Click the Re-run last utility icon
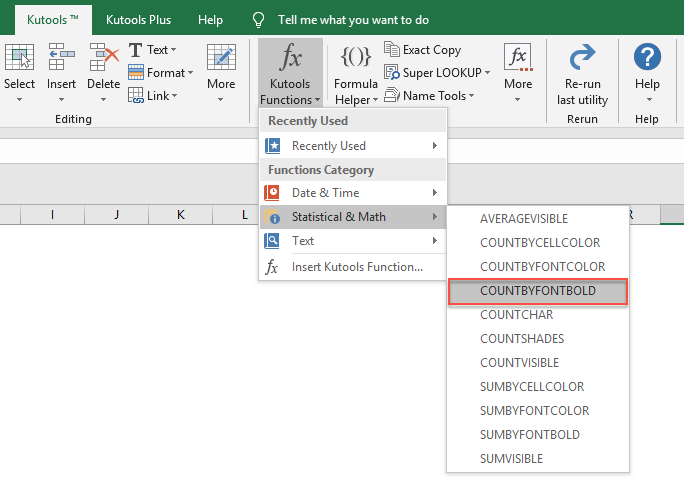Image resolution: width=684 pixels, height=477 pixels. (x=582, y=57)
